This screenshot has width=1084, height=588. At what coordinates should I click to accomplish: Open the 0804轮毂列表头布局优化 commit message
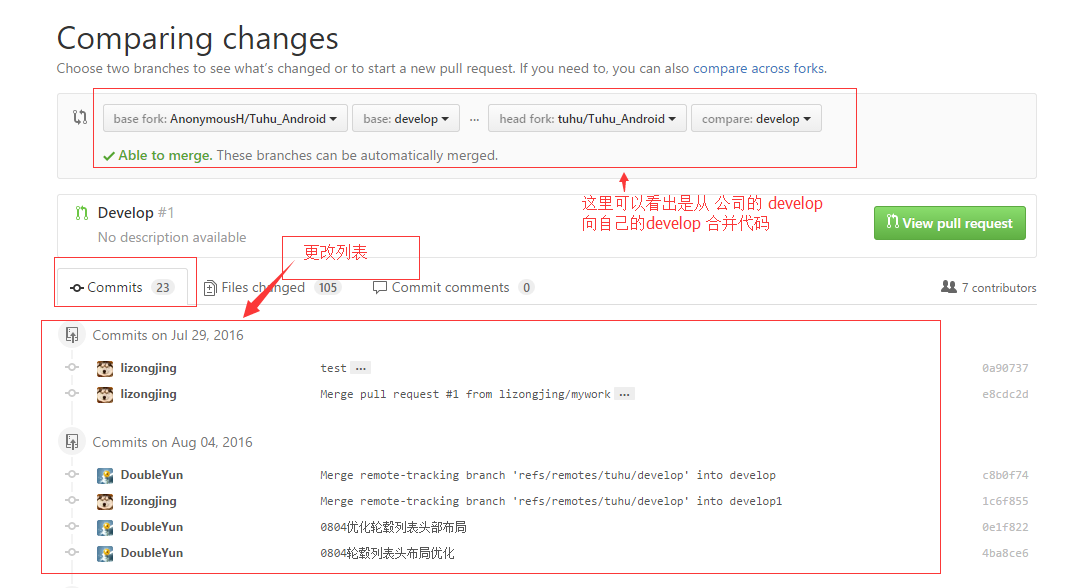pyautogui.click(x=387, y=553)
